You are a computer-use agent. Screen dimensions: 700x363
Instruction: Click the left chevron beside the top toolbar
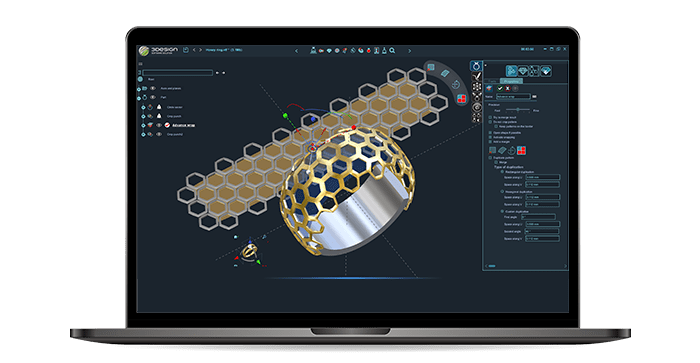click(x=296, y=51)
